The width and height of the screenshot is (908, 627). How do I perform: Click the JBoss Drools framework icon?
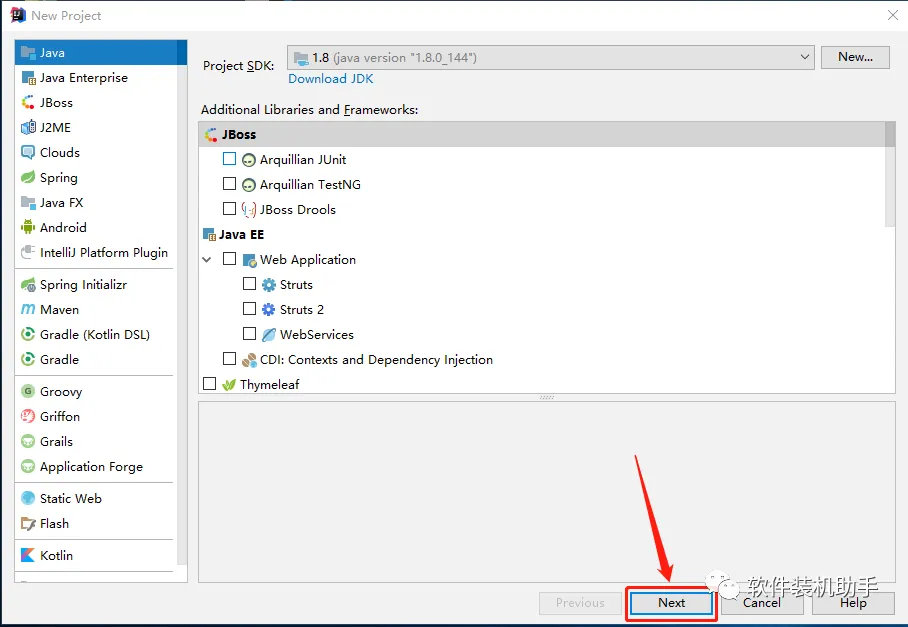coord(248,210)
